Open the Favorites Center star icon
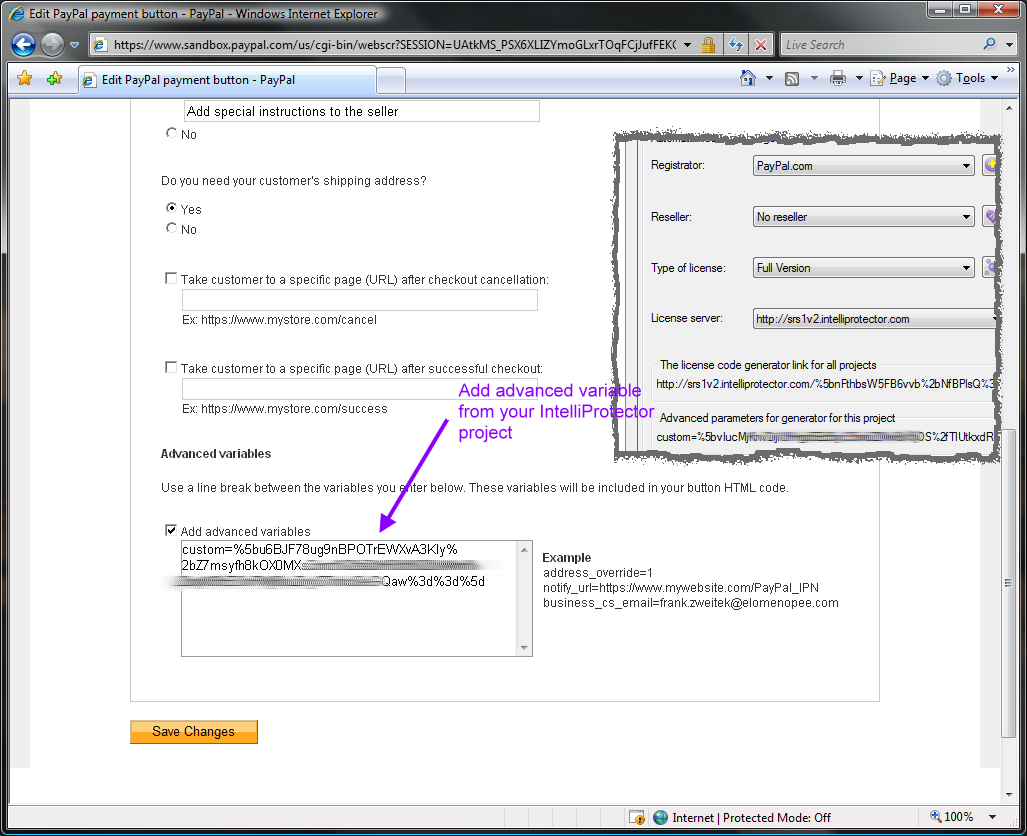 (x=25, y=78)
